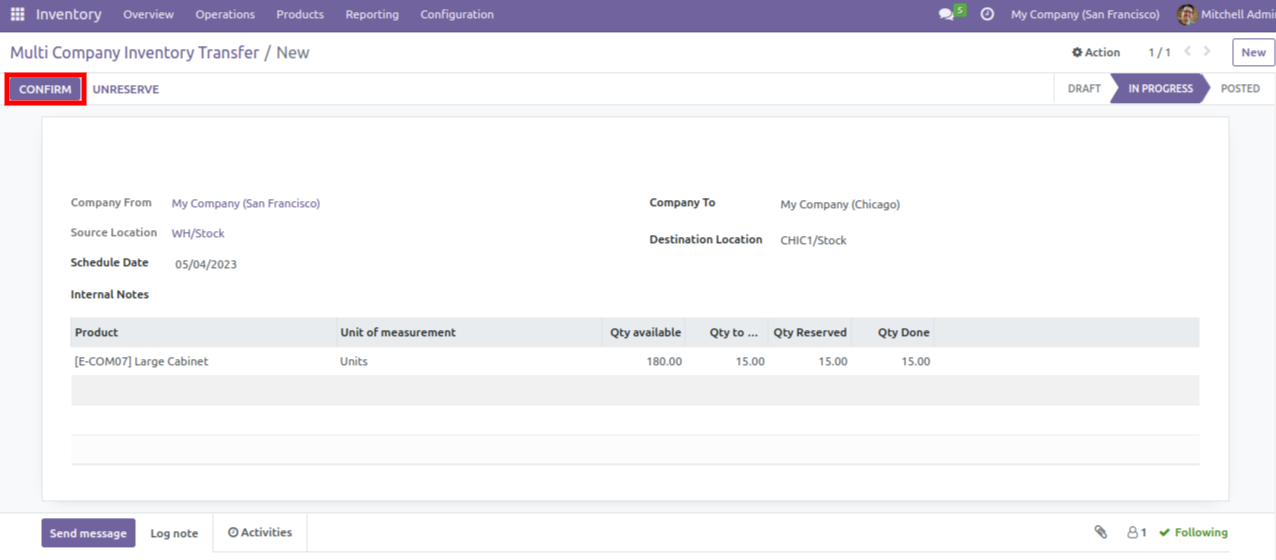
Task: Open the Configuration menu
Action: click(456, 15)
